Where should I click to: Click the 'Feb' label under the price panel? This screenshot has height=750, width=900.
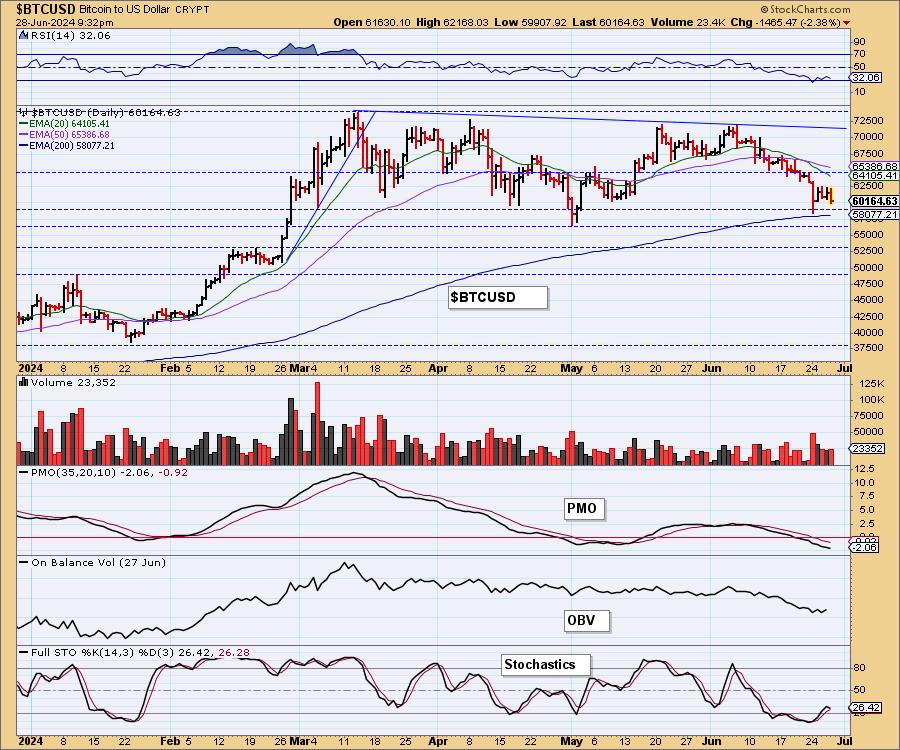pyautogui.click(x=170, y=368)
